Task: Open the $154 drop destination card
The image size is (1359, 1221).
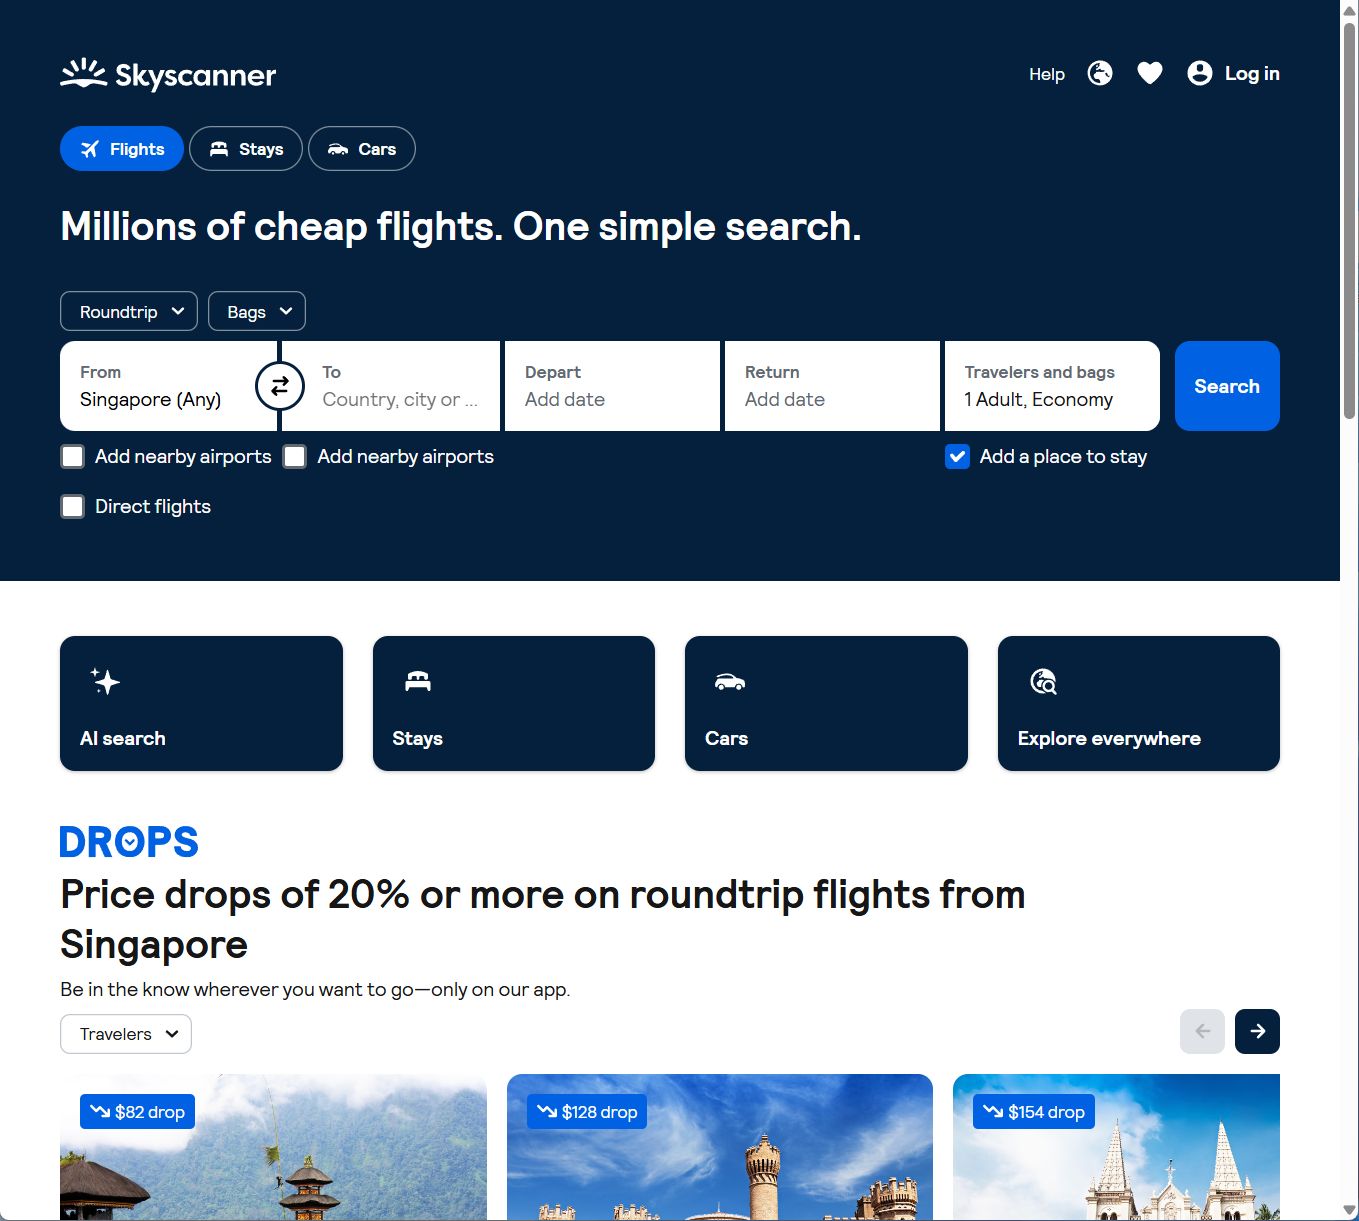Action: coord(1116,1147)
